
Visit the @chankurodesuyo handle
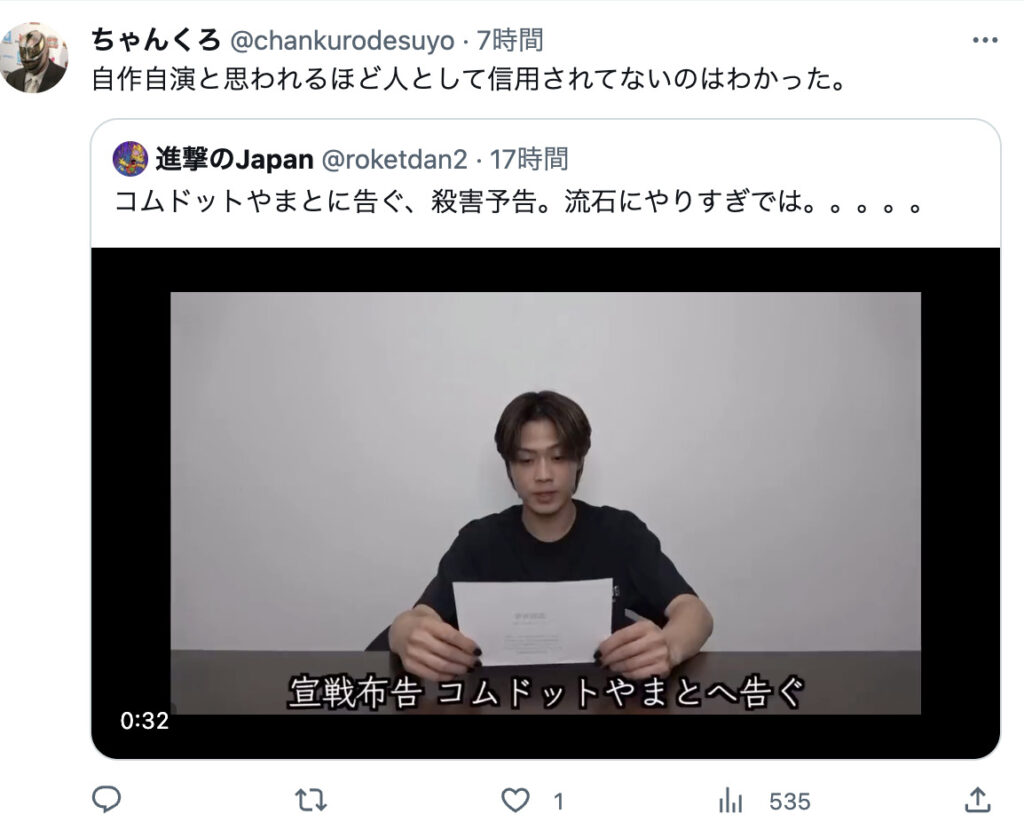click(342, 41)
